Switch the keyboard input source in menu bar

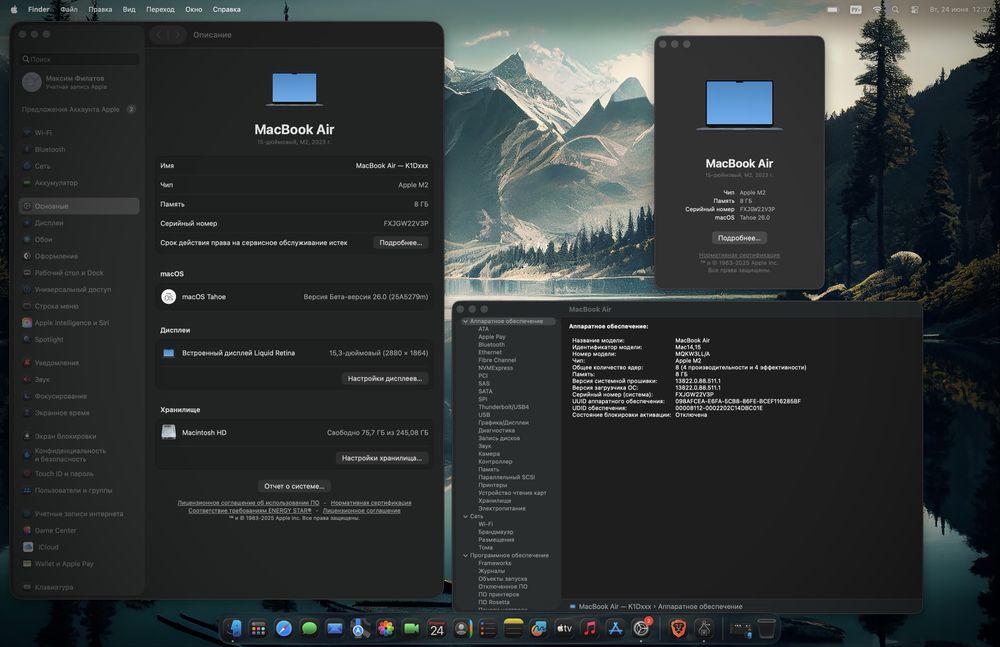pyautogui.click(x=856, y=10)
